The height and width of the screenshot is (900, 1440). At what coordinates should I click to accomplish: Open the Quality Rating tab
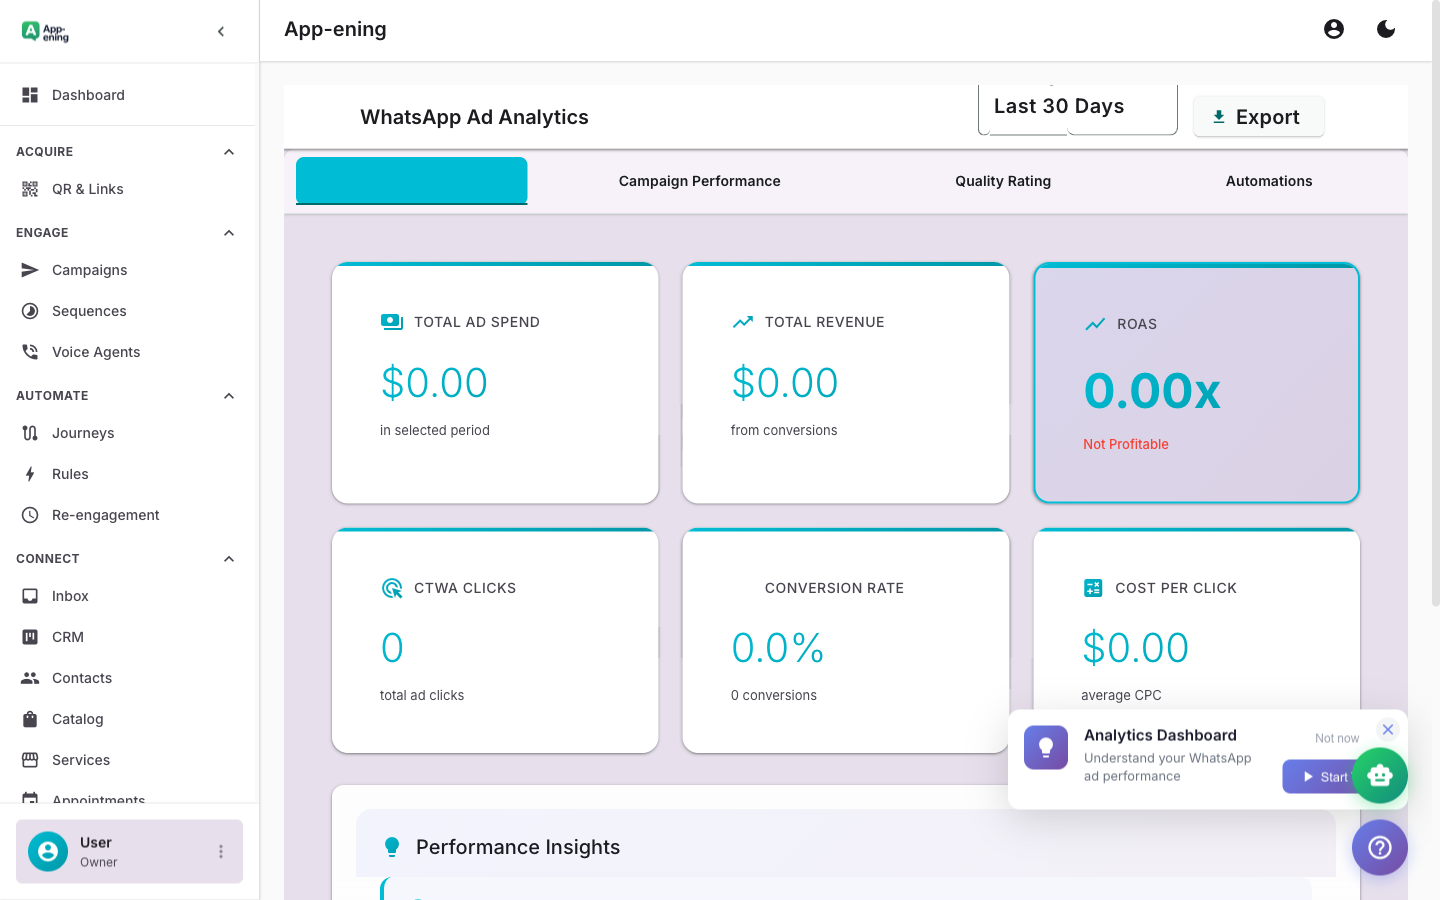(1002, 181)
